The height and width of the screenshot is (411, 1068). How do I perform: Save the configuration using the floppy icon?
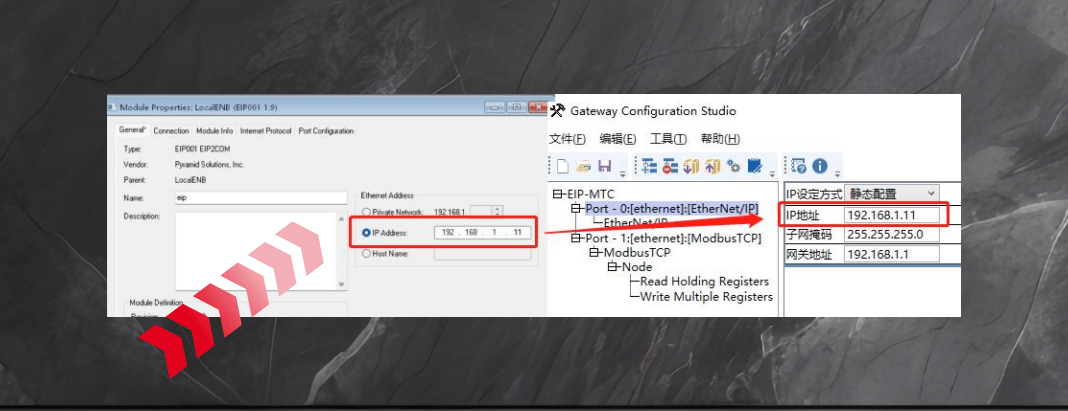pos(603,166)
